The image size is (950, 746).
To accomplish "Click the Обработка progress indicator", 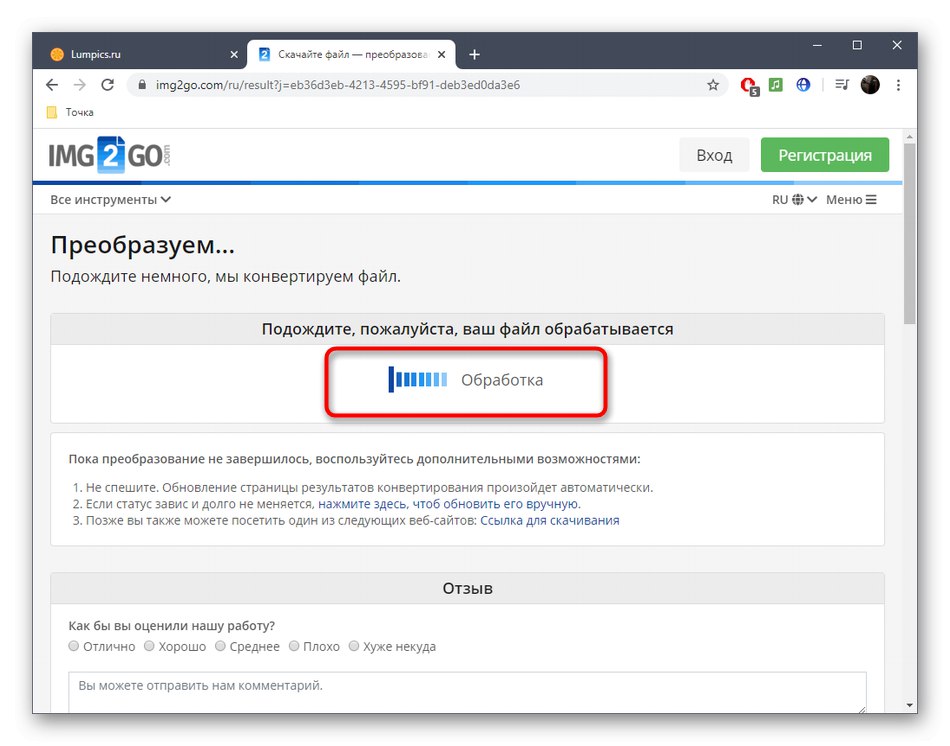I will click(x=466, y=380).
